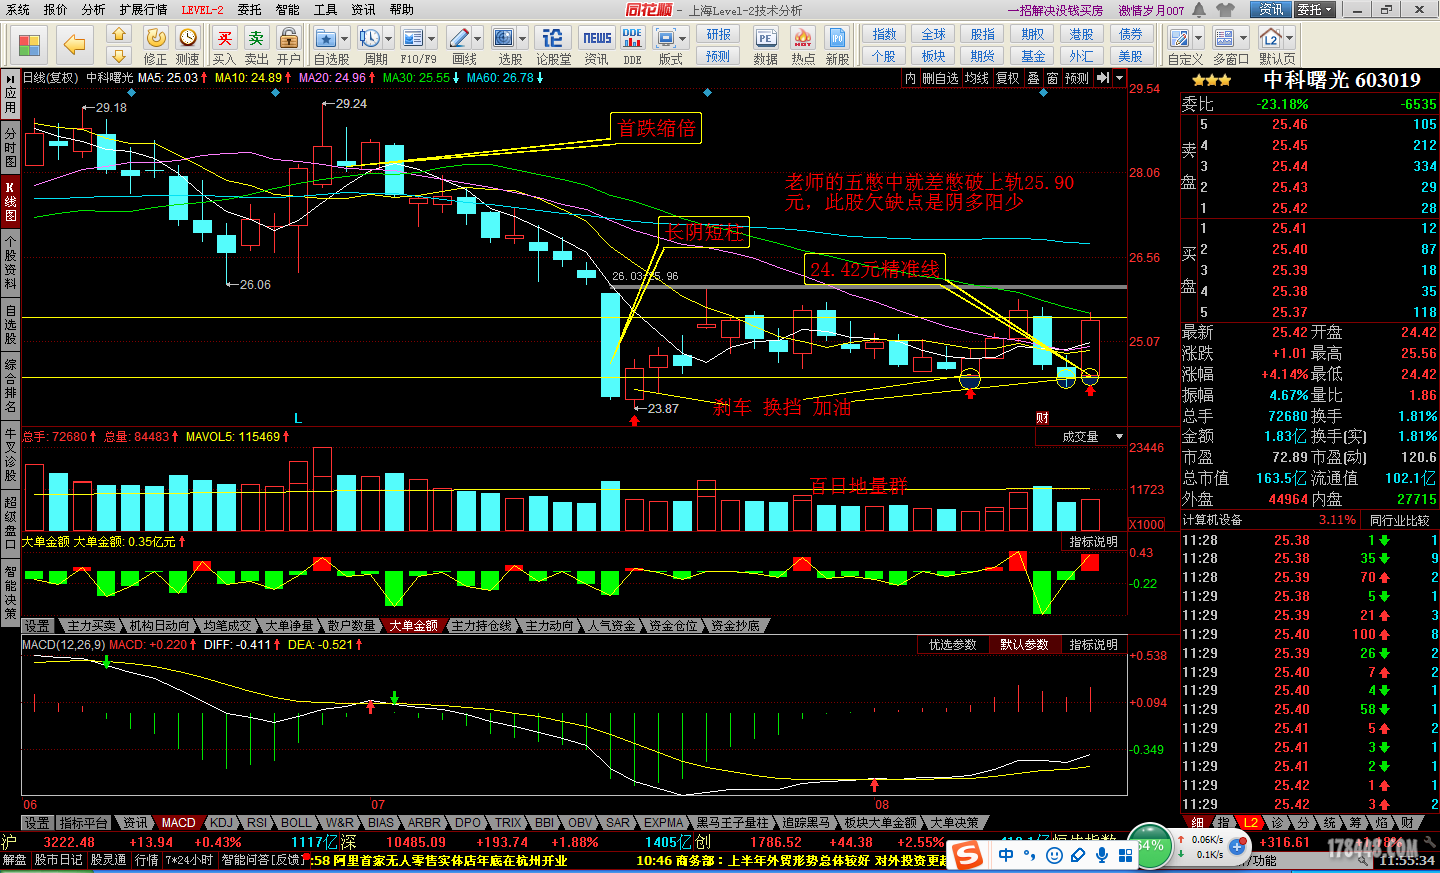1440x873 pixels.
Task: Toggle the 窗 window option
Action: [1052, 78]
